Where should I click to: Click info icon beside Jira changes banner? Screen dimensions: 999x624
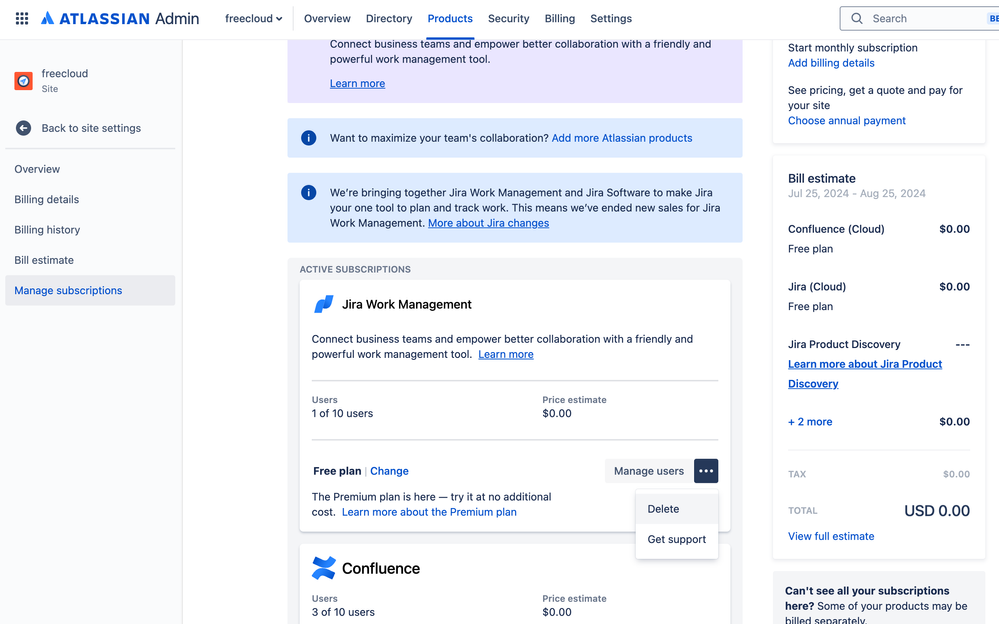click(308, 192)
